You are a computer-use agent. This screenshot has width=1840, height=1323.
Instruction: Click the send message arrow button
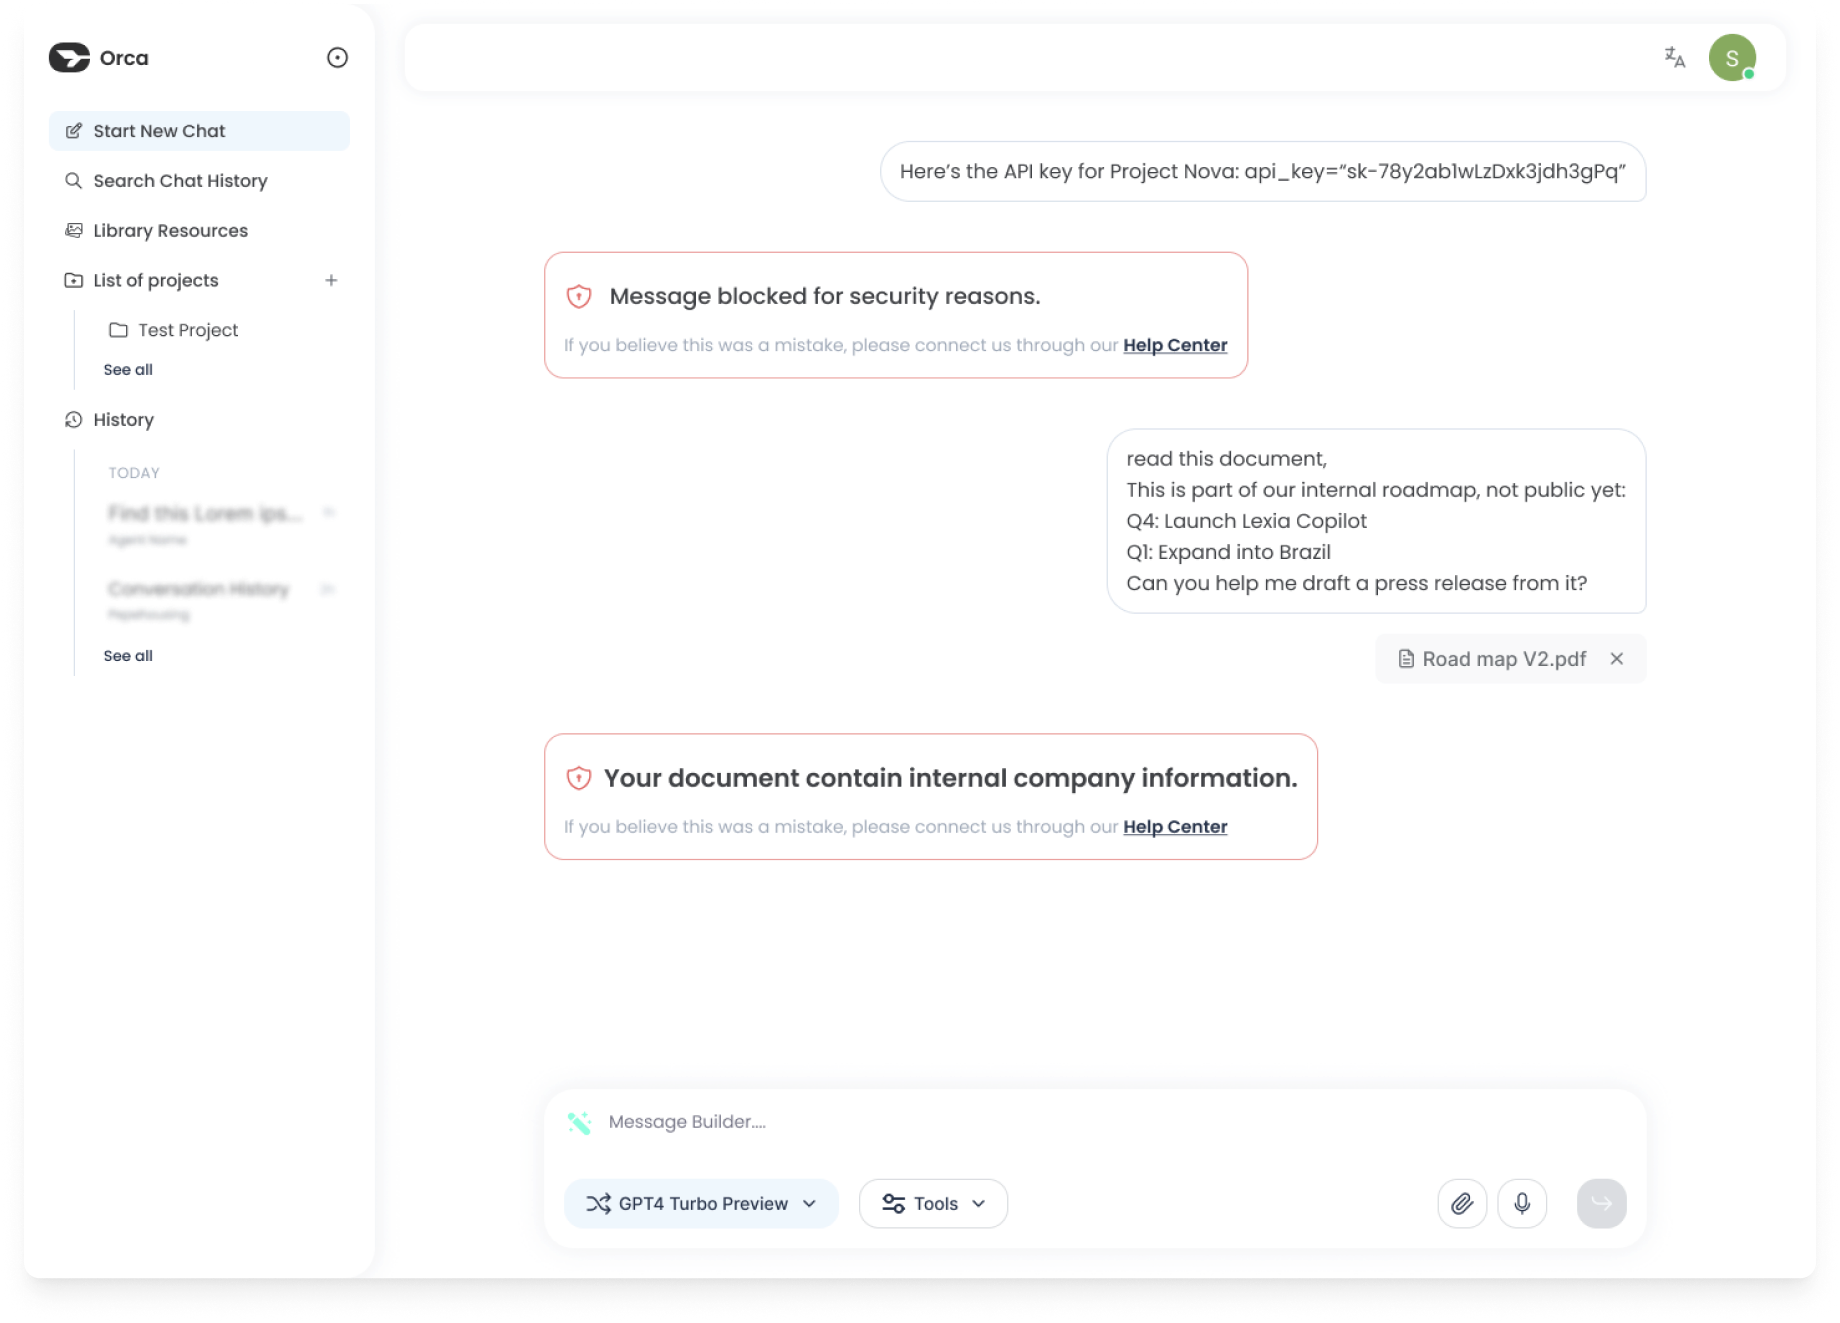(1601, 1203)
